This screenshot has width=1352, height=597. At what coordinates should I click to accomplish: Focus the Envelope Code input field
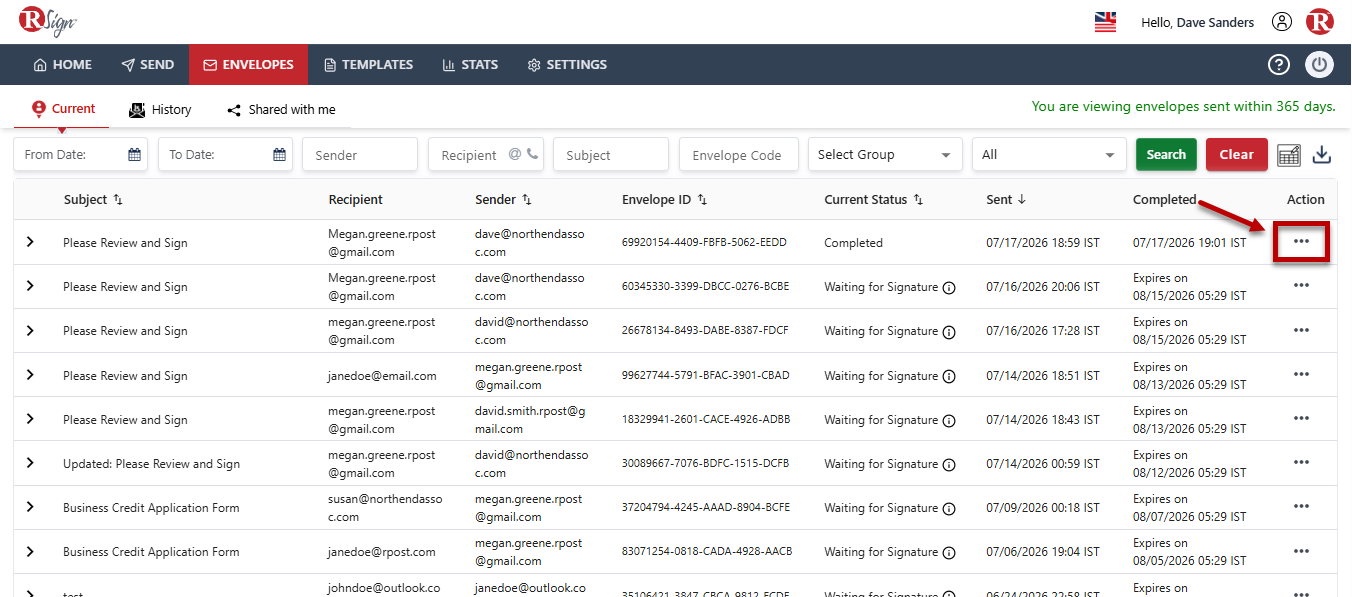click(738, 155)
